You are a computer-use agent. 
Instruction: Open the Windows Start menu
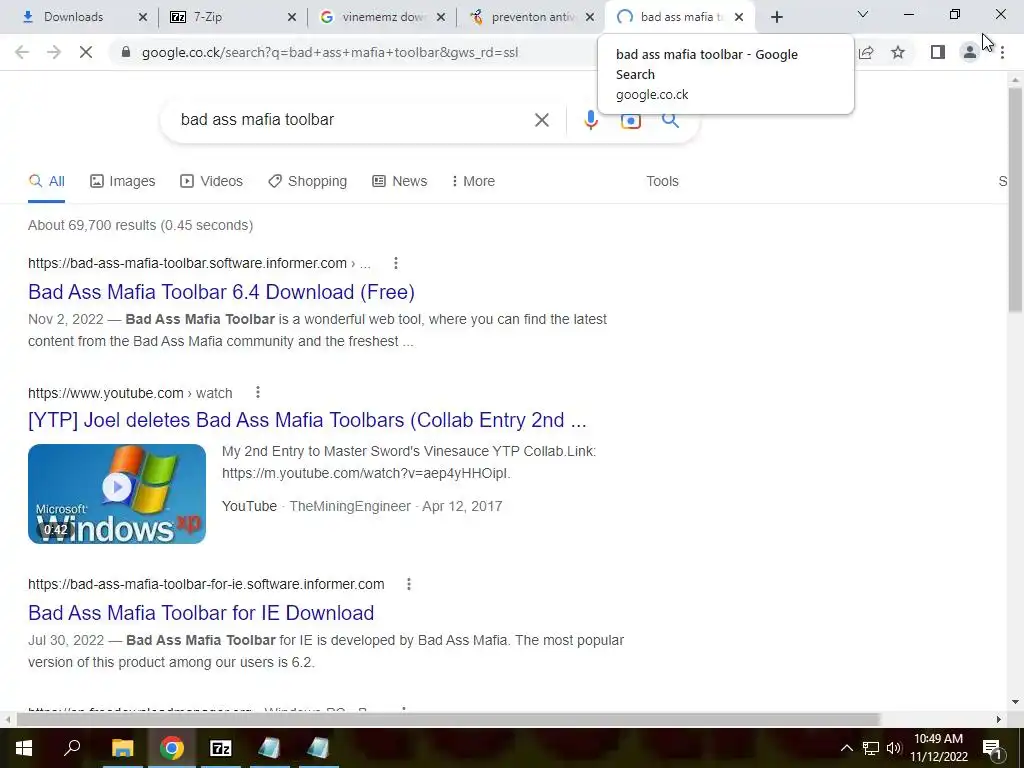point(24,748)
